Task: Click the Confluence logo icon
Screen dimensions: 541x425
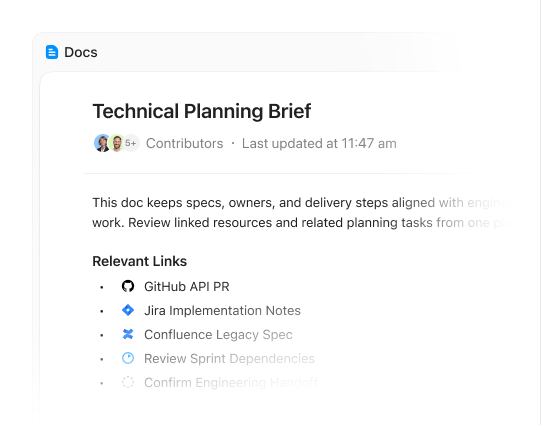Action: pyautogui.click(x=128, y=334)
